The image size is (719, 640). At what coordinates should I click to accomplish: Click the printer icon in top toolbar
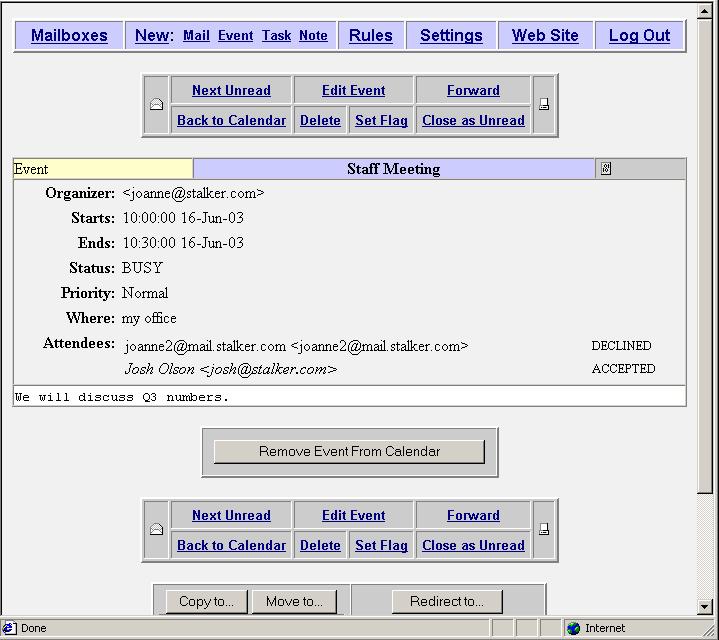[544, 105]
